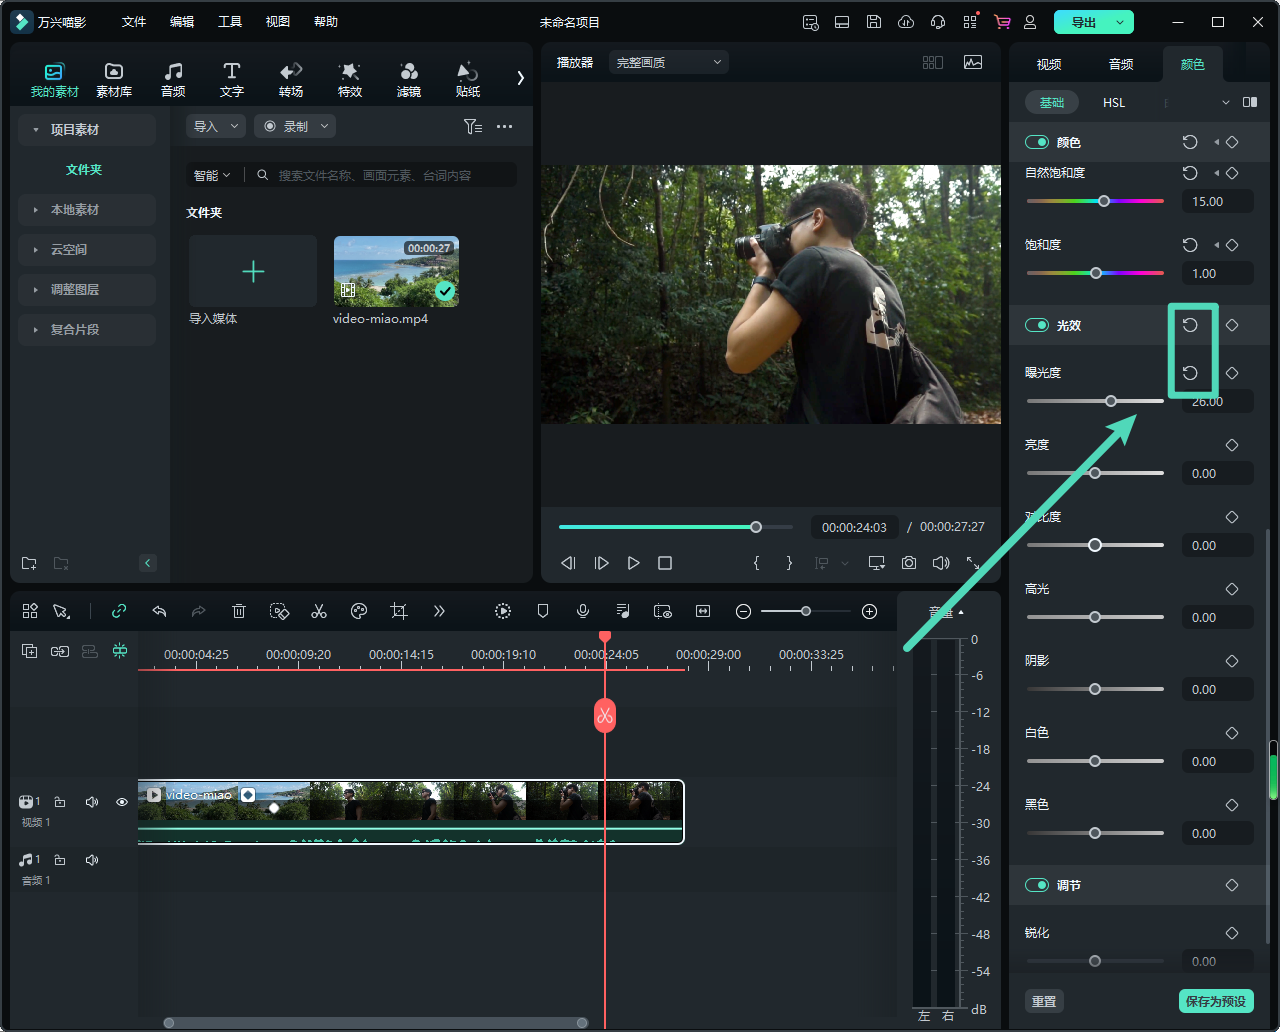Expand the 复合片段 tree item
This screenshot has height=1032, width=1280.
coord(86,330)
